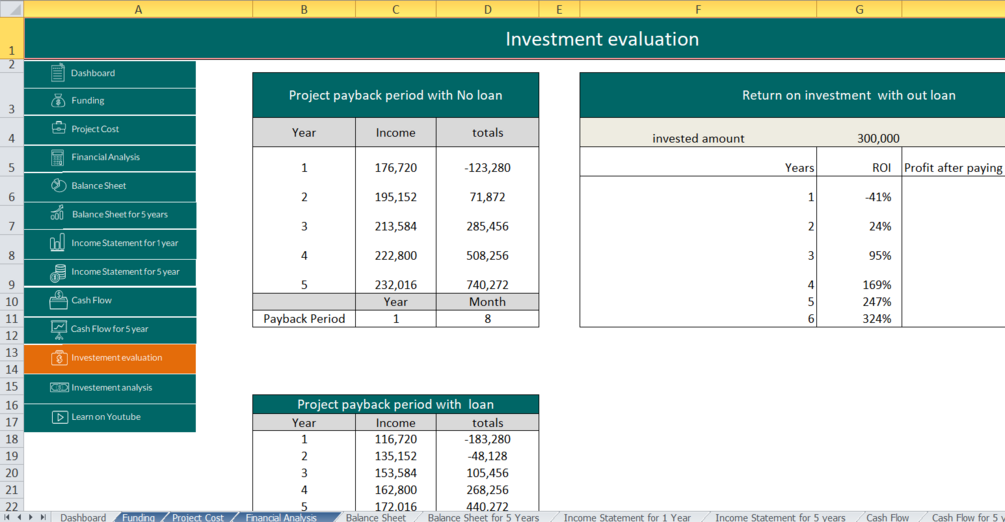Open Learn on Youtube play icon
This screenshot has height=522, width=1005.
click(59, 417)
